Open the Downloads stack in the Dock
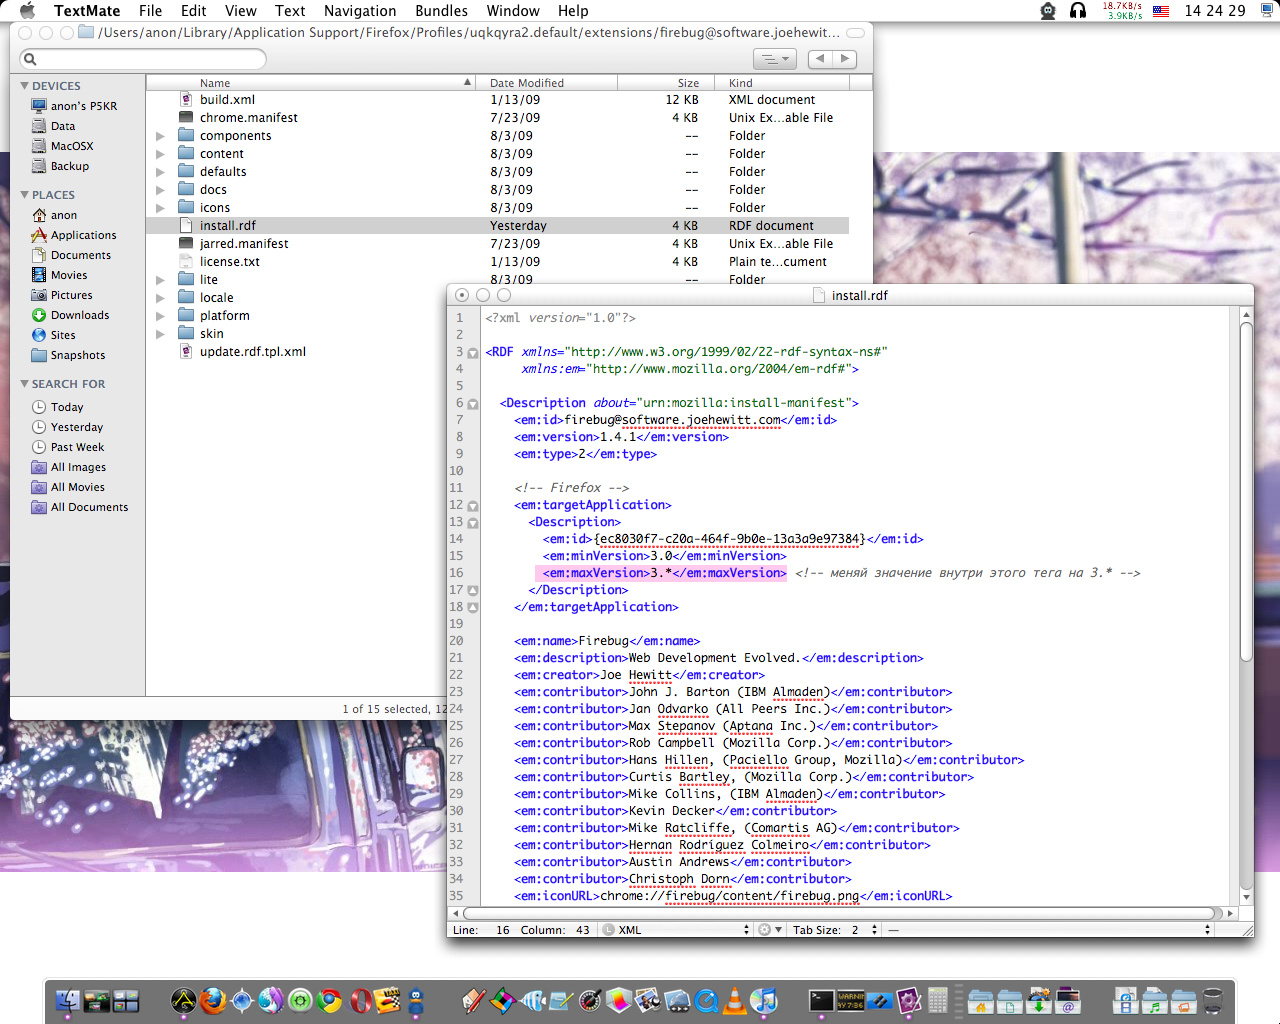 1039,1001
